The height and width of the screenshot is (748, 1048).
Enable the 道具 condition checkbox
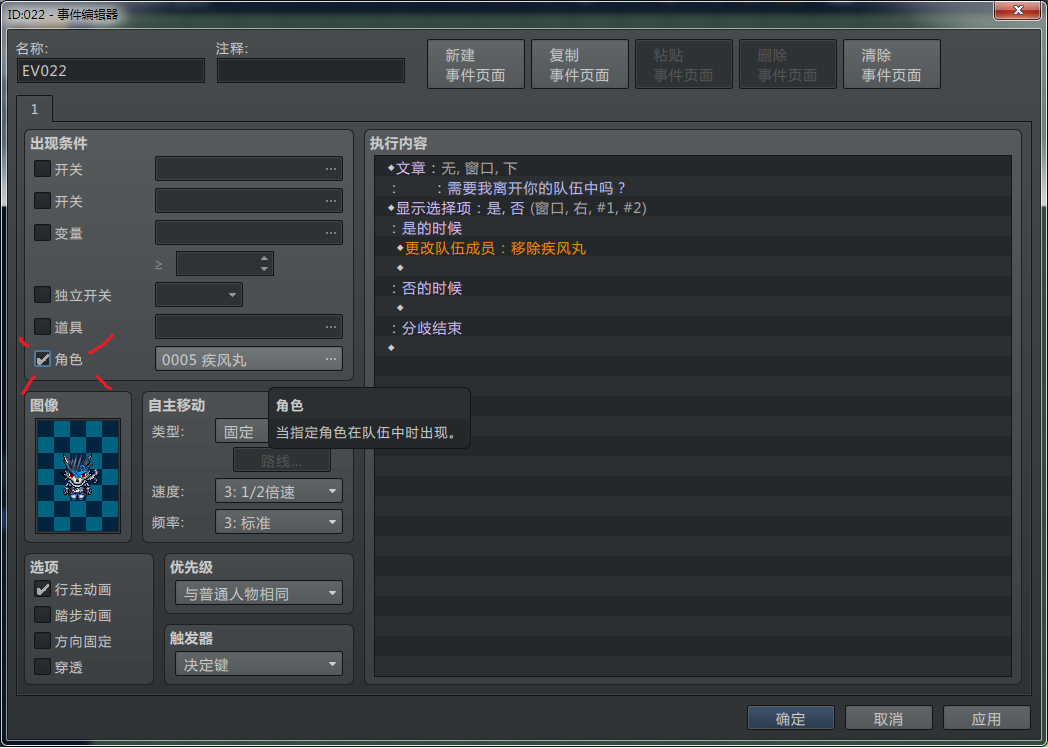(x=42, y=326)
